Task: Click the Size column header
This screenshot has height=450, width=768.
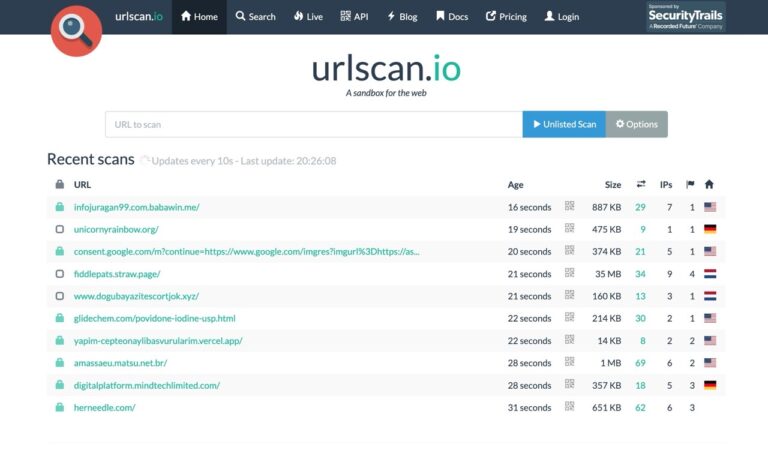Action: coord(613,185)
